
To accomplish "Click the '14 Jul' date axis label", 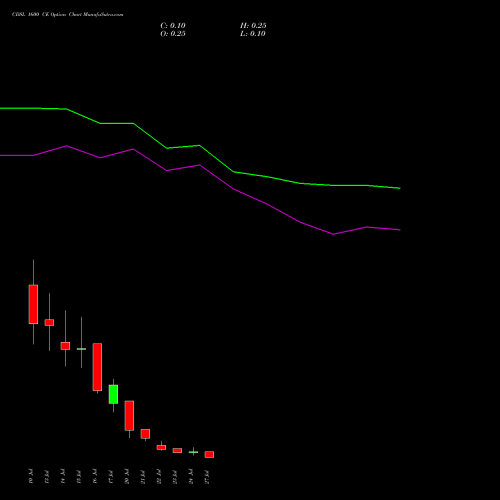I will tap(63, 476).
